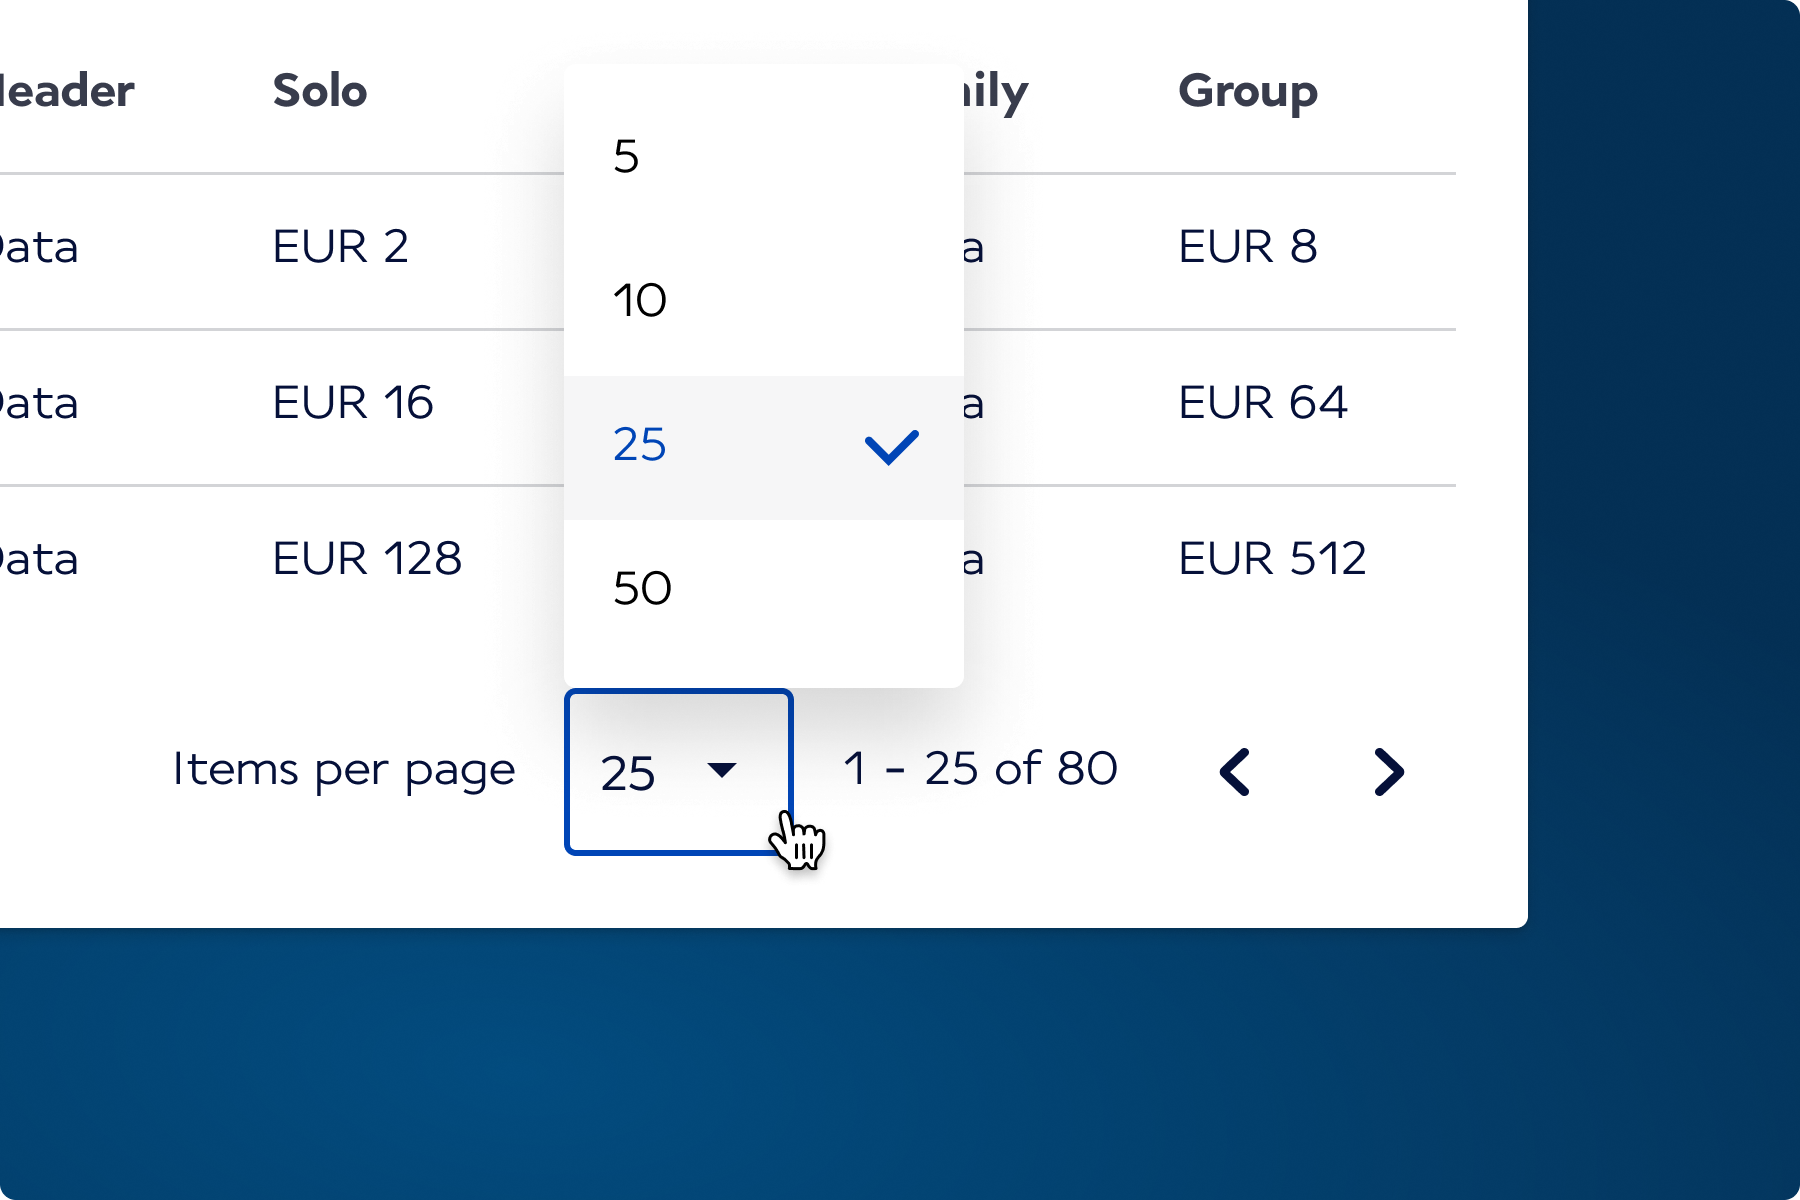
Task: Click the Items per page label
Action: 344,771
